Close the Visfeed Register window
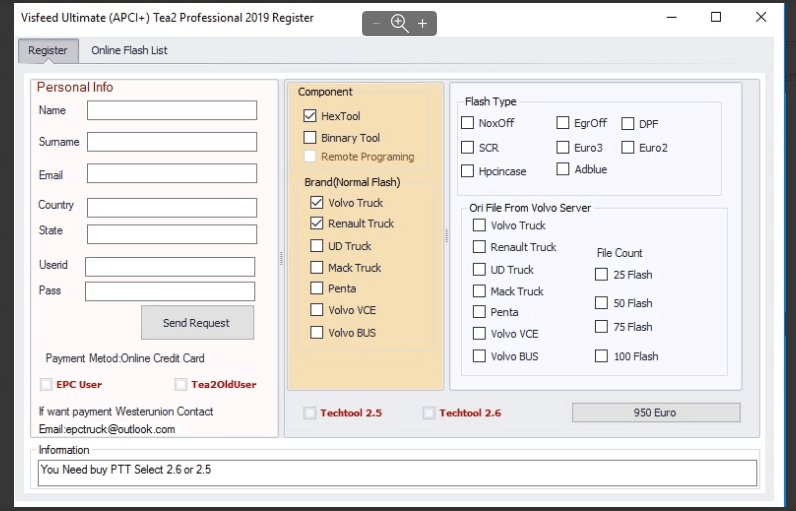 [x=764, y=17]
